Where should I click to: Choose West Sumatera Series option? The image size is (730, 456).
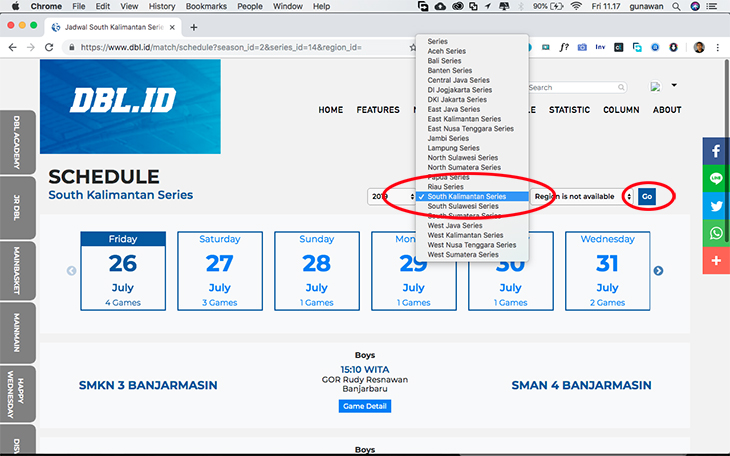coord(463,255)
